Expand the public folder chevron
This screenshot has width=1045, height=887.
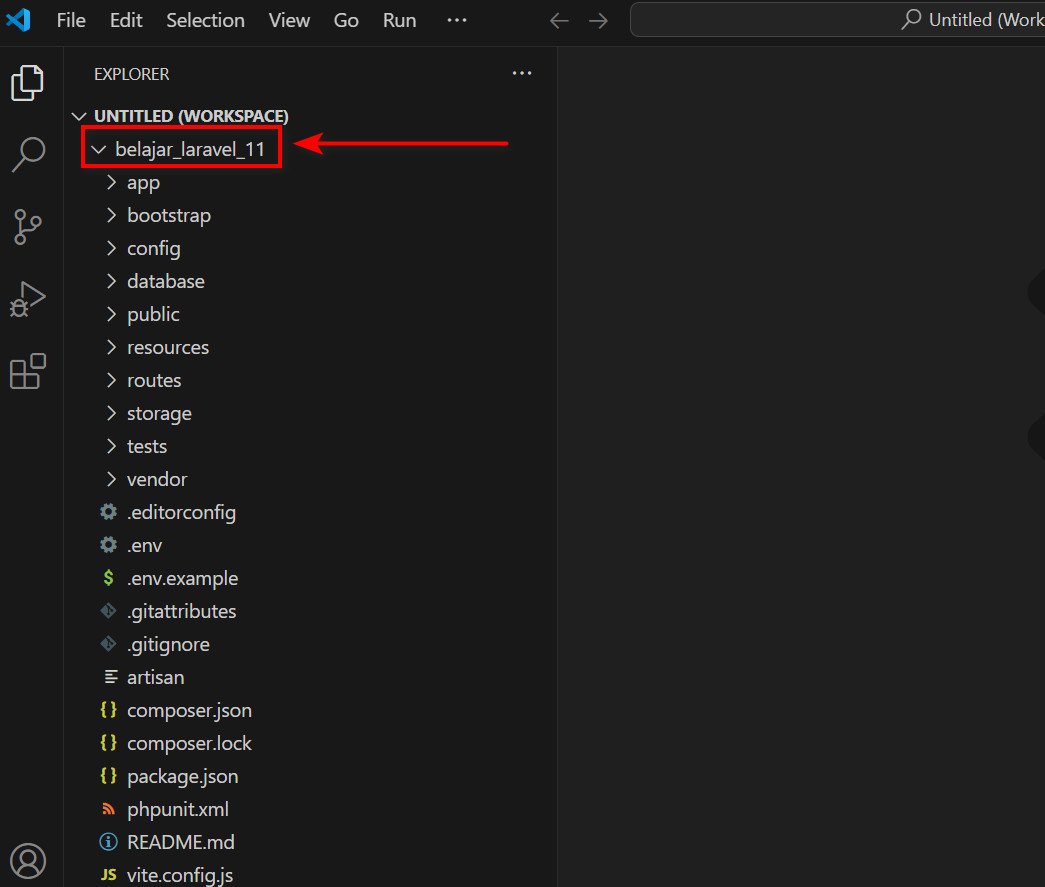[111, 314]
